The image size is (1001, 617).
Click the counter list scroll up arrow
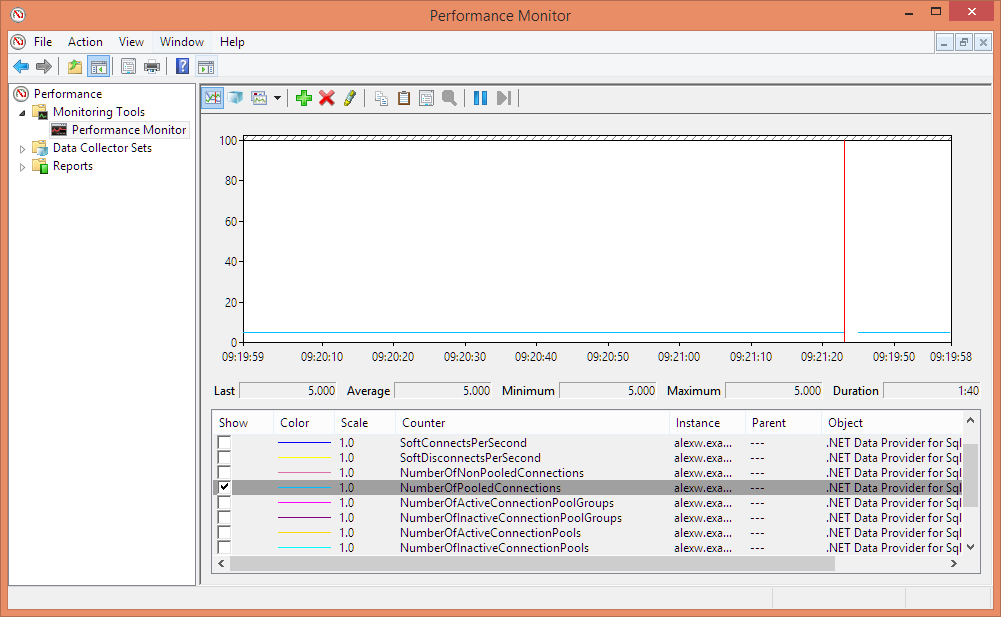pos(970,420)
